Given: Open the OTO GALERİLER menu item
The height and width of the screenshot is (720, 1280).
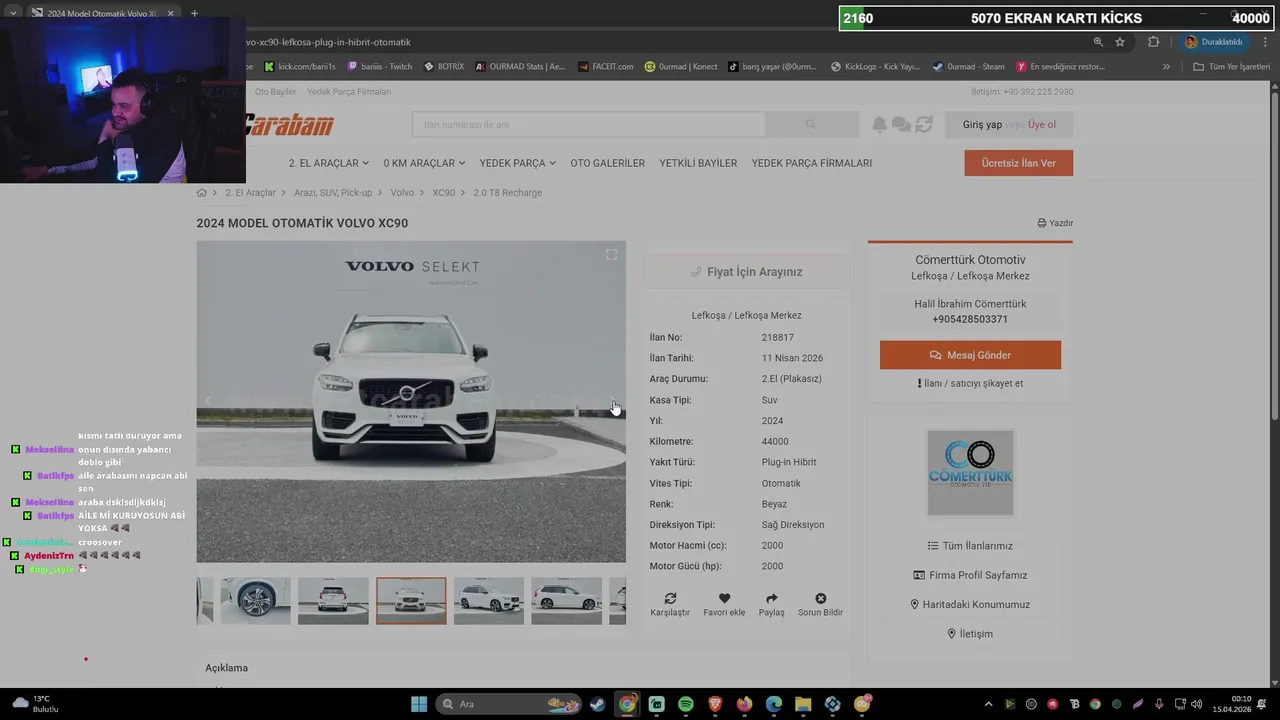Looking at the screenshot, I should tap(607, 163).
